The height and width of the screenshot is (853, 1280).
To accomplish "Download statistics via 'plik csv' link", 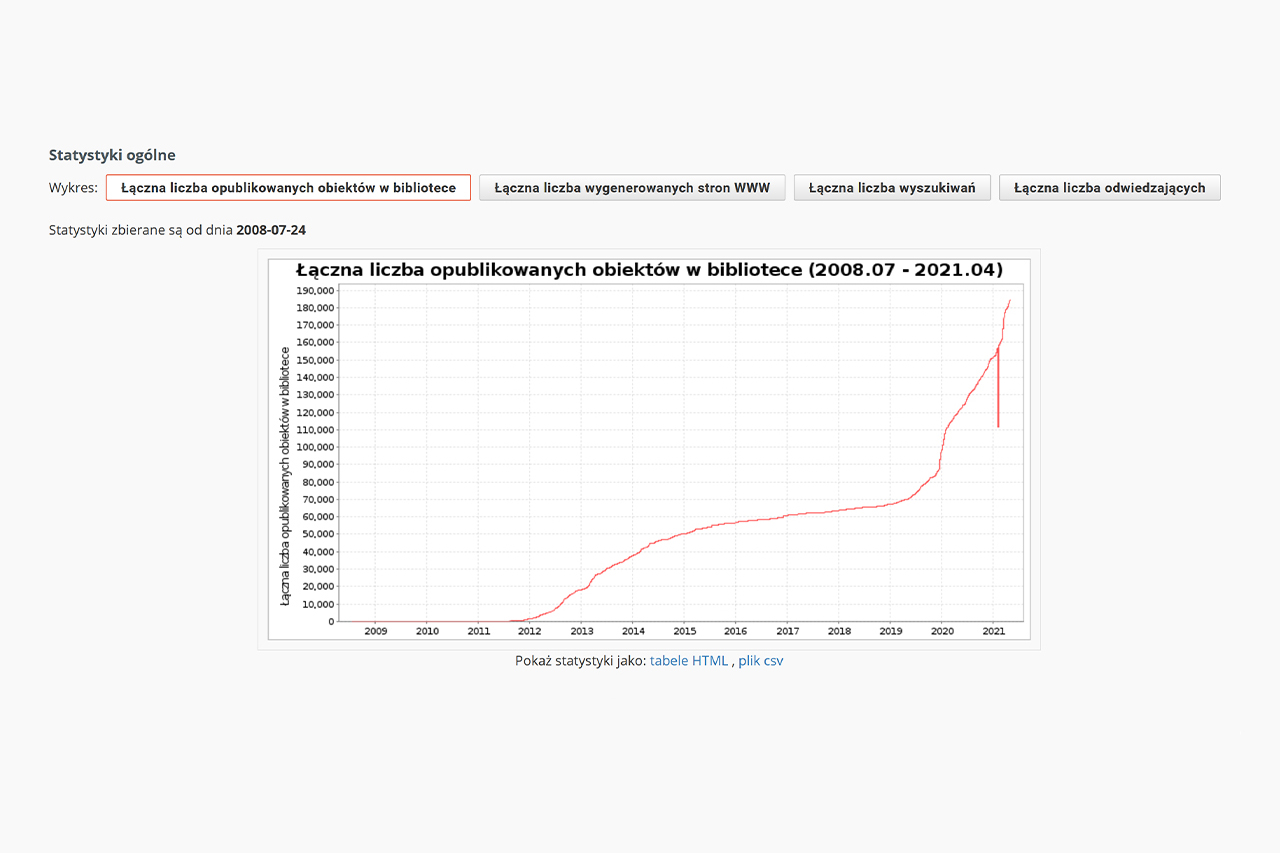I will pos(760,661).
